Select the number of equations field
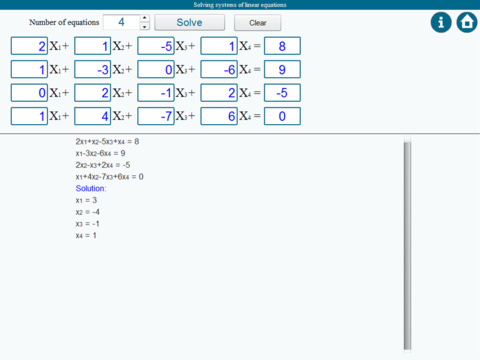The image size is (480, 360). point(122,22)
